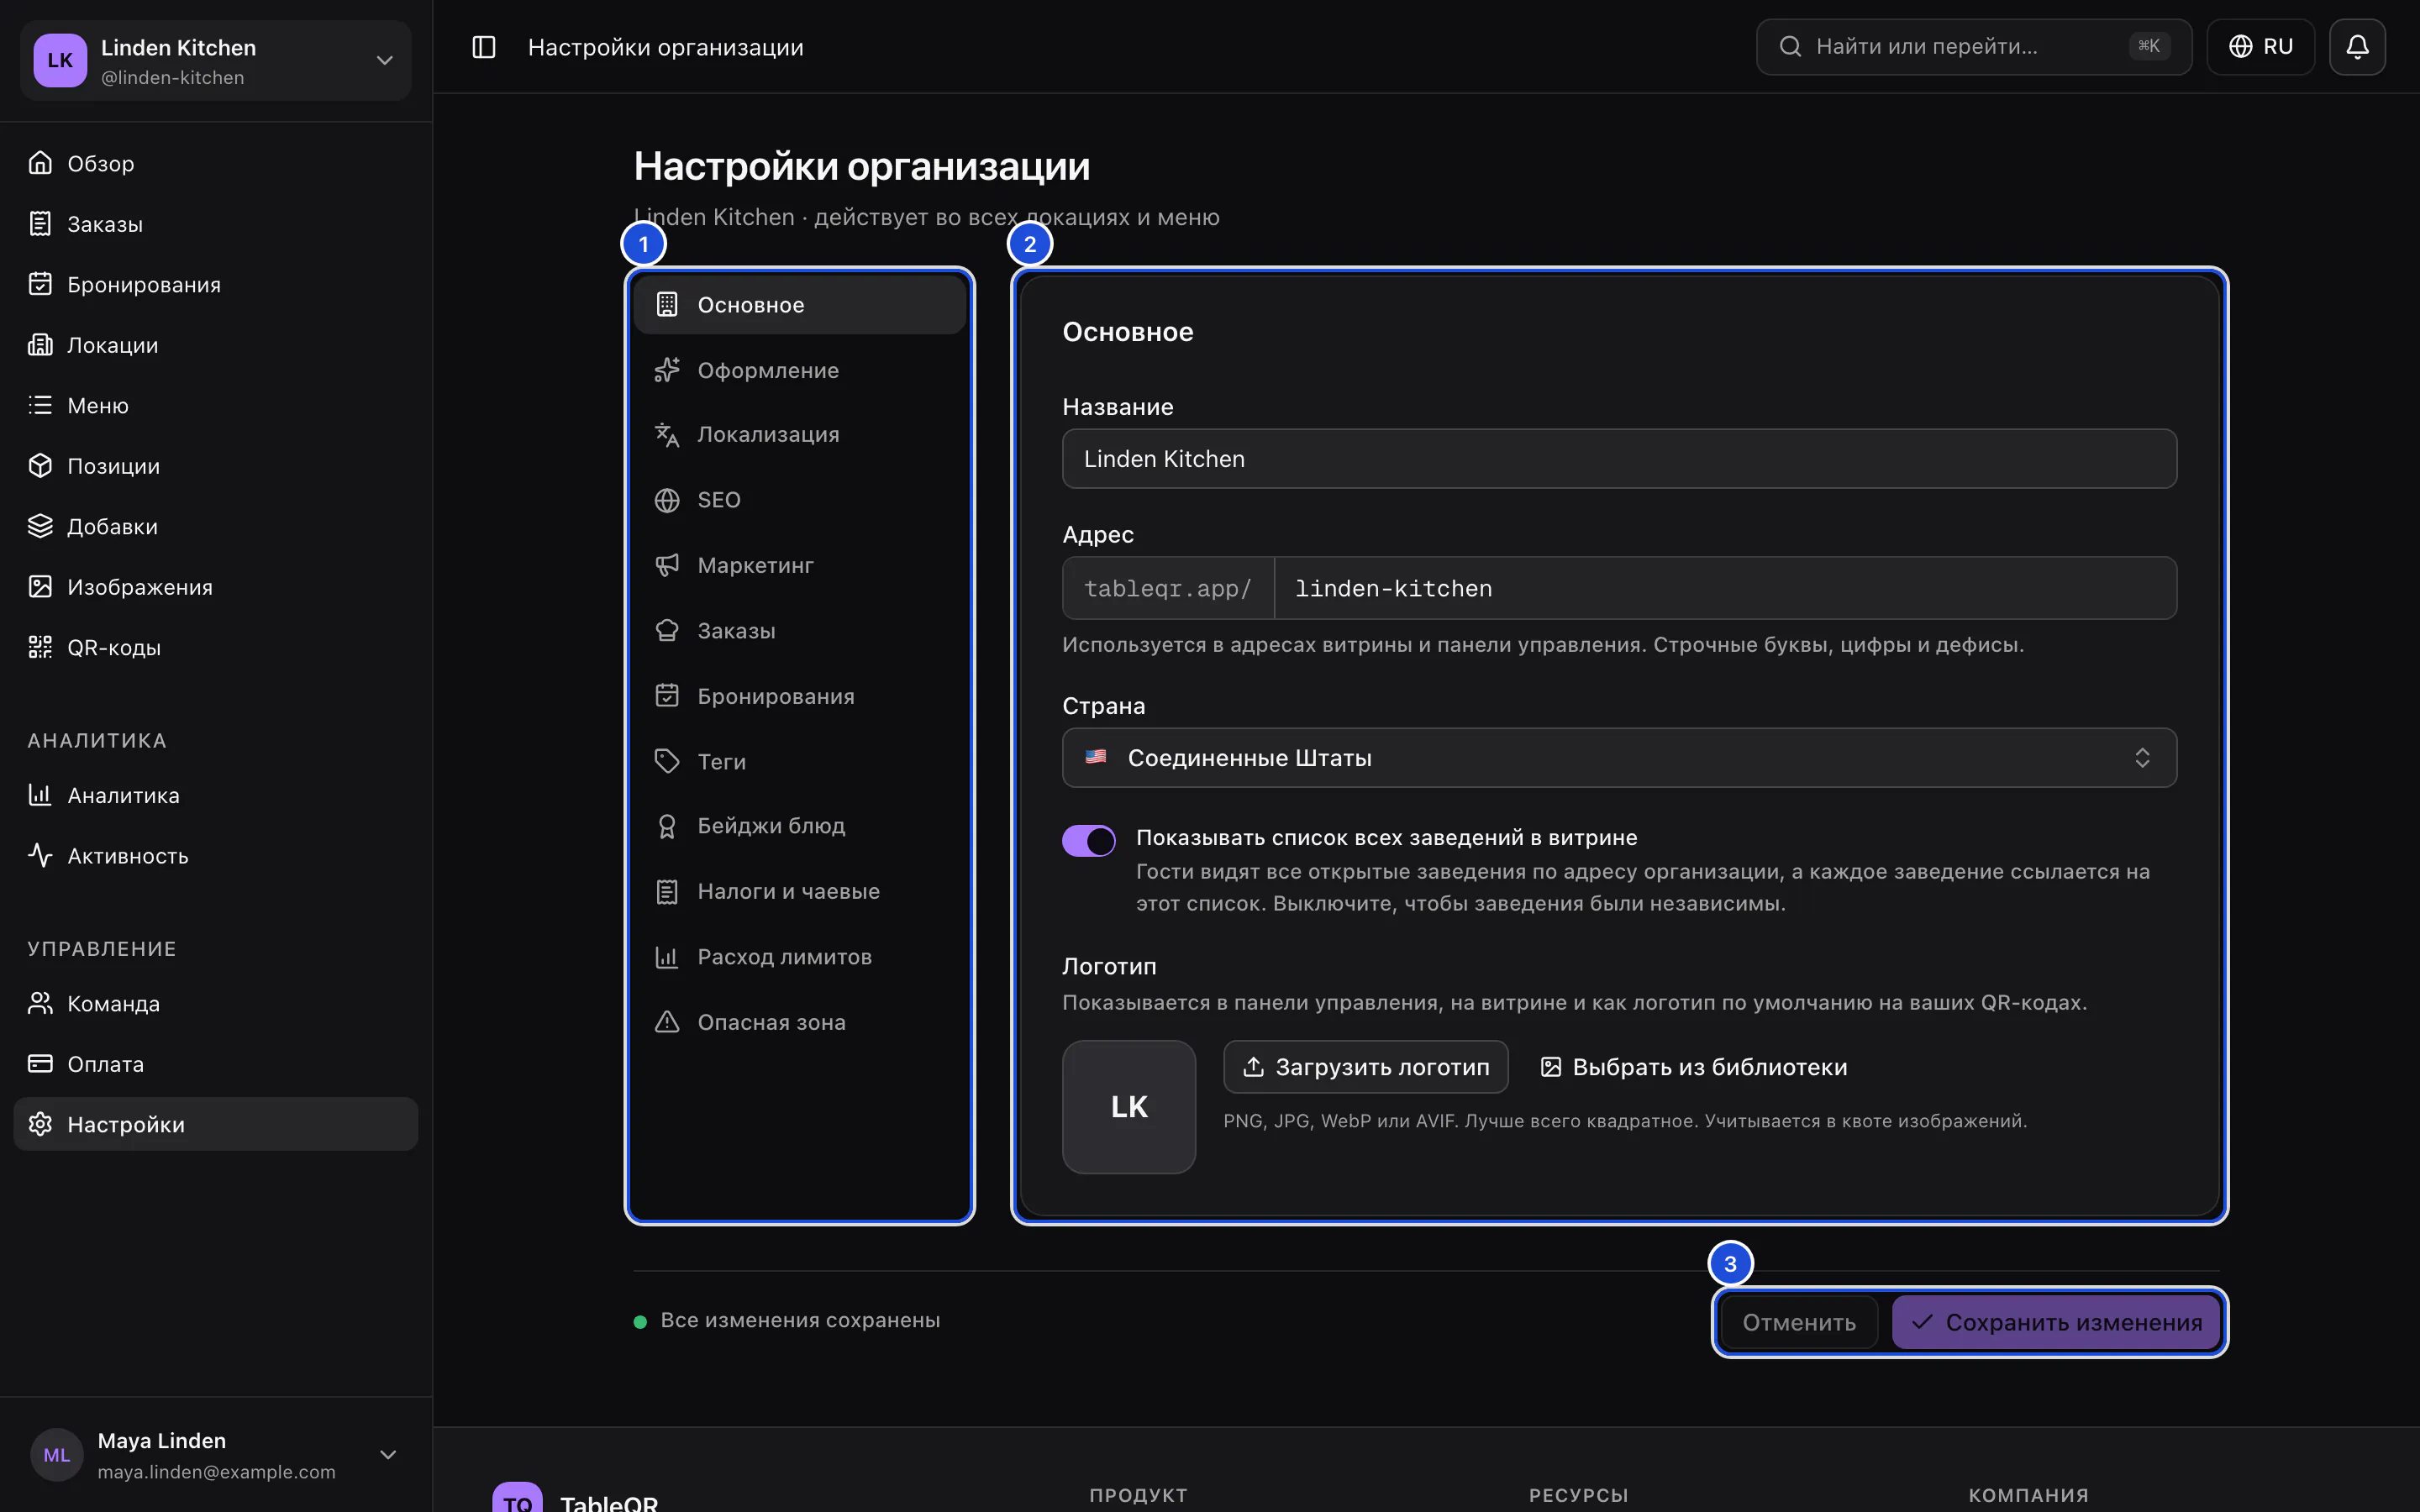Open Меню section
This screenshot has width=2420, height=1512.
pyautogui.click(x=216, y=405)
